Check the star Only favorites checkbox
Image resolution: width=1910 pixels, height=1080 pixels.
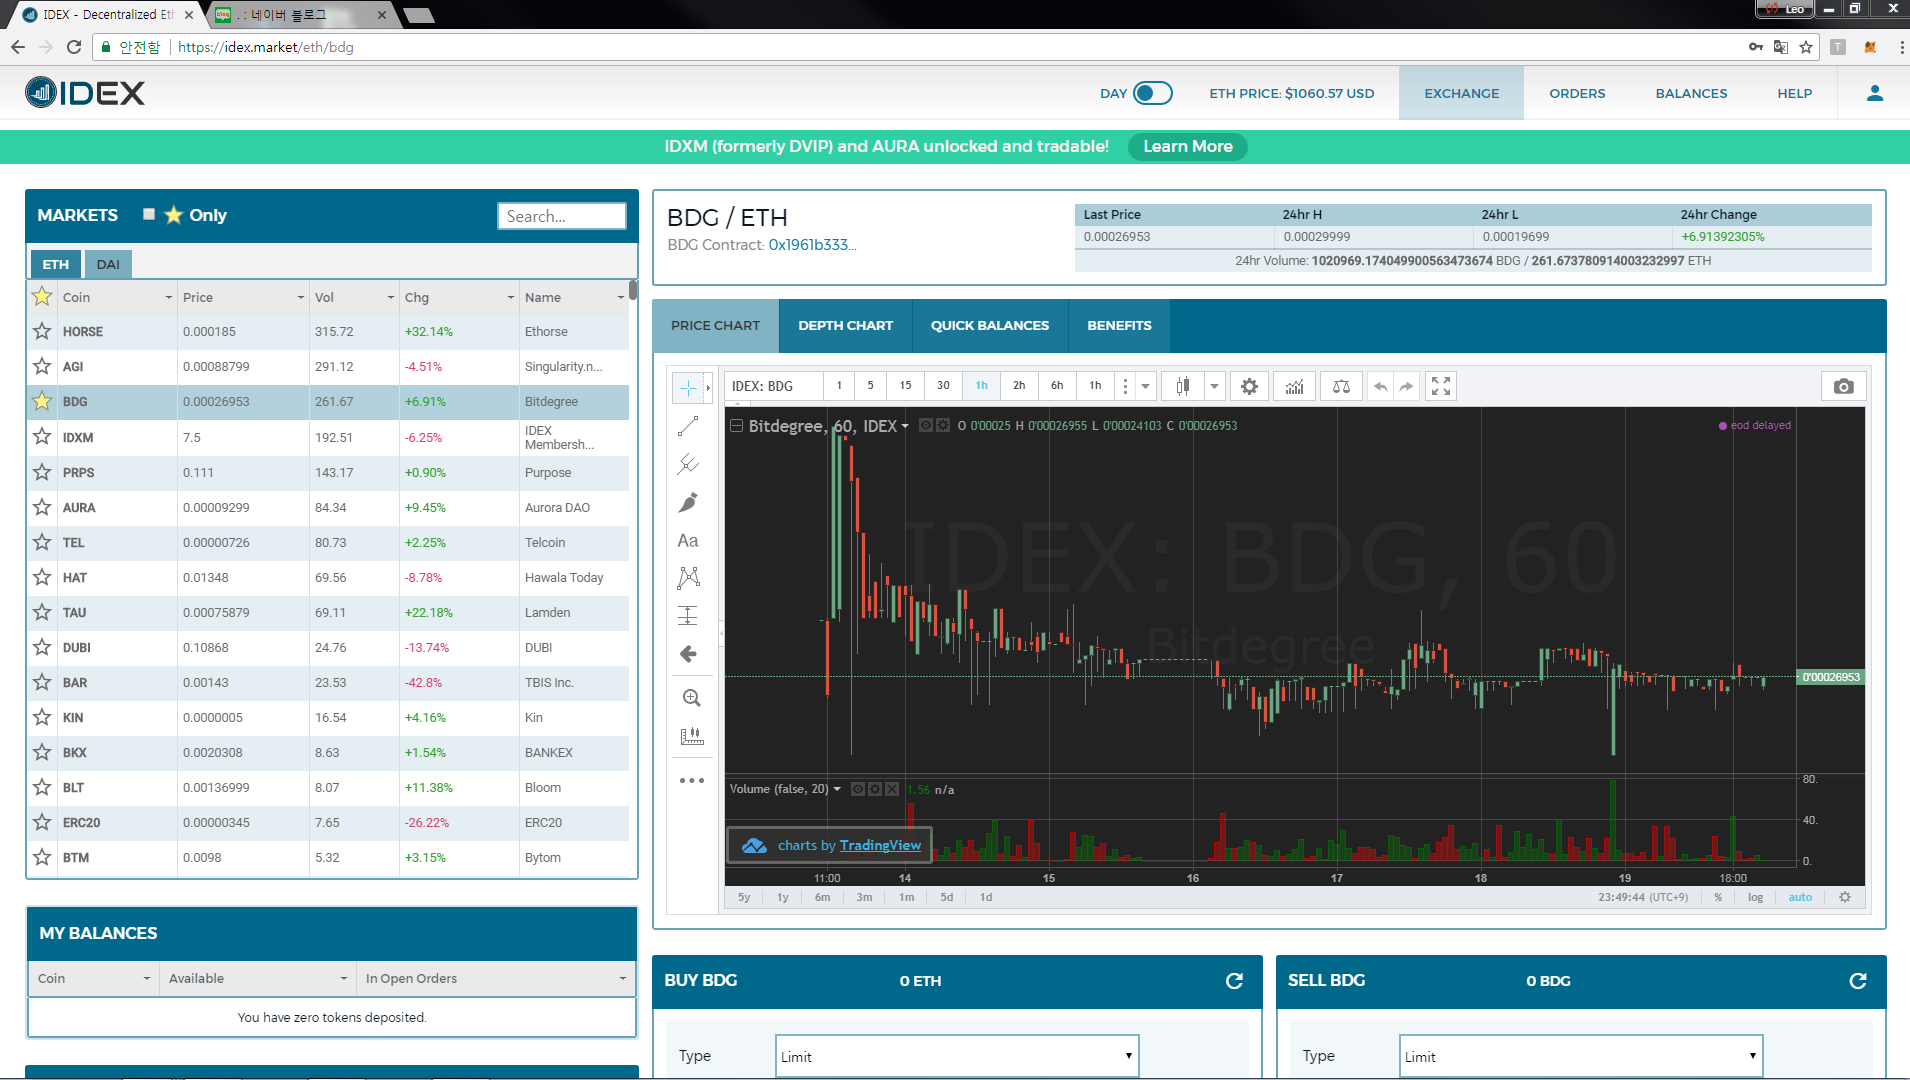[x=149, y=214]
